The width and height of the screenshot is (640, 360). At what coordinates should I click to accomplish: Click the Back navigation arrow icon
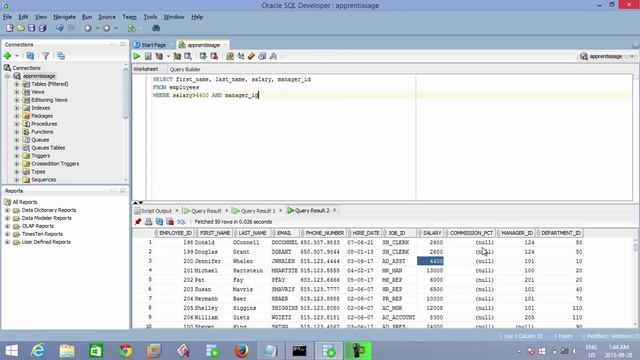pos(88,28)
